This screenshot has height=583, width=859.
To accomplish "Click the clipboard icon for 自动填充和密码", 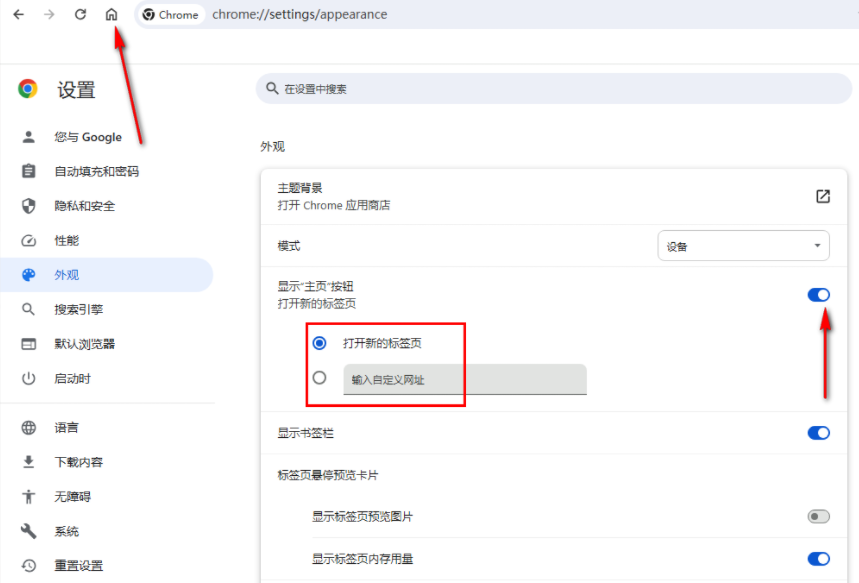I will (x=28, y=171).
